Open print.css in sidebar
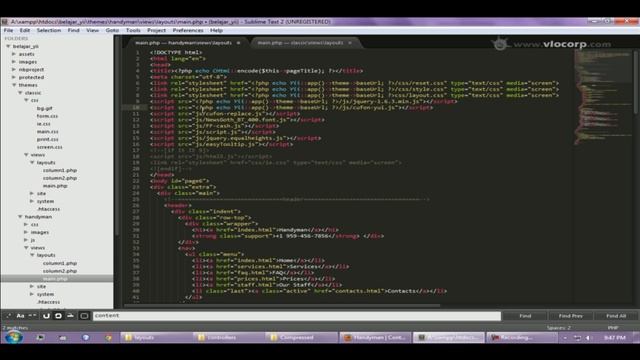This screenshot has width=640, height=360. coord(48,139)
